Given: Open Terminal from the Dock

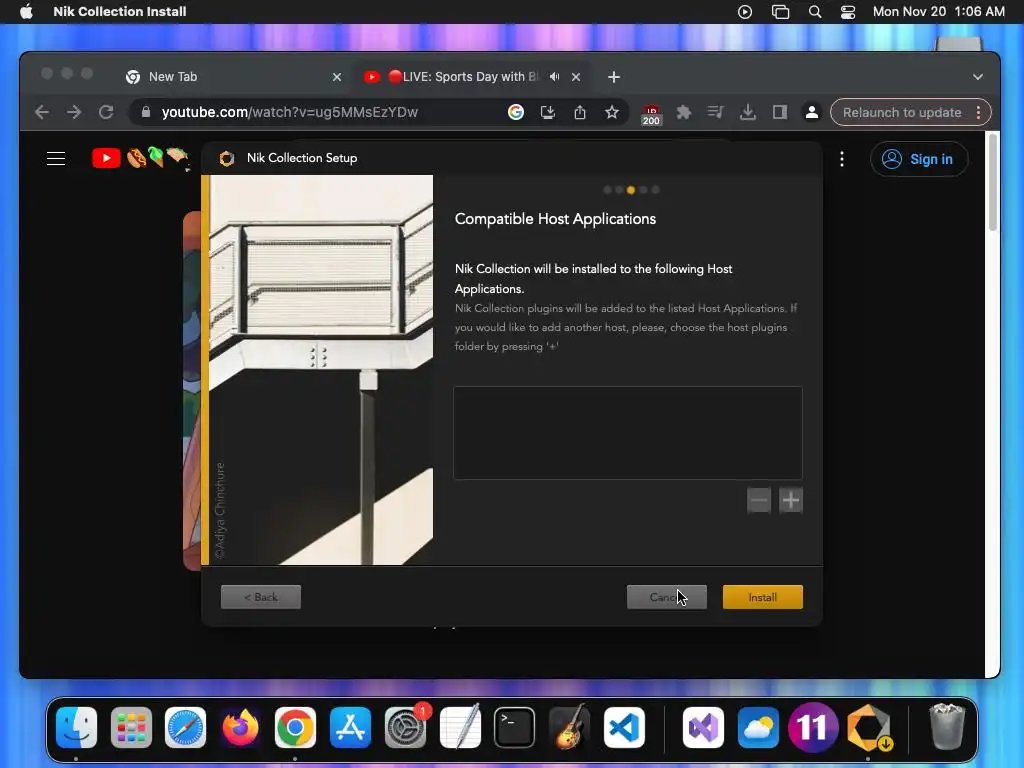Looking at the screenshot, I should pos(514,727).
